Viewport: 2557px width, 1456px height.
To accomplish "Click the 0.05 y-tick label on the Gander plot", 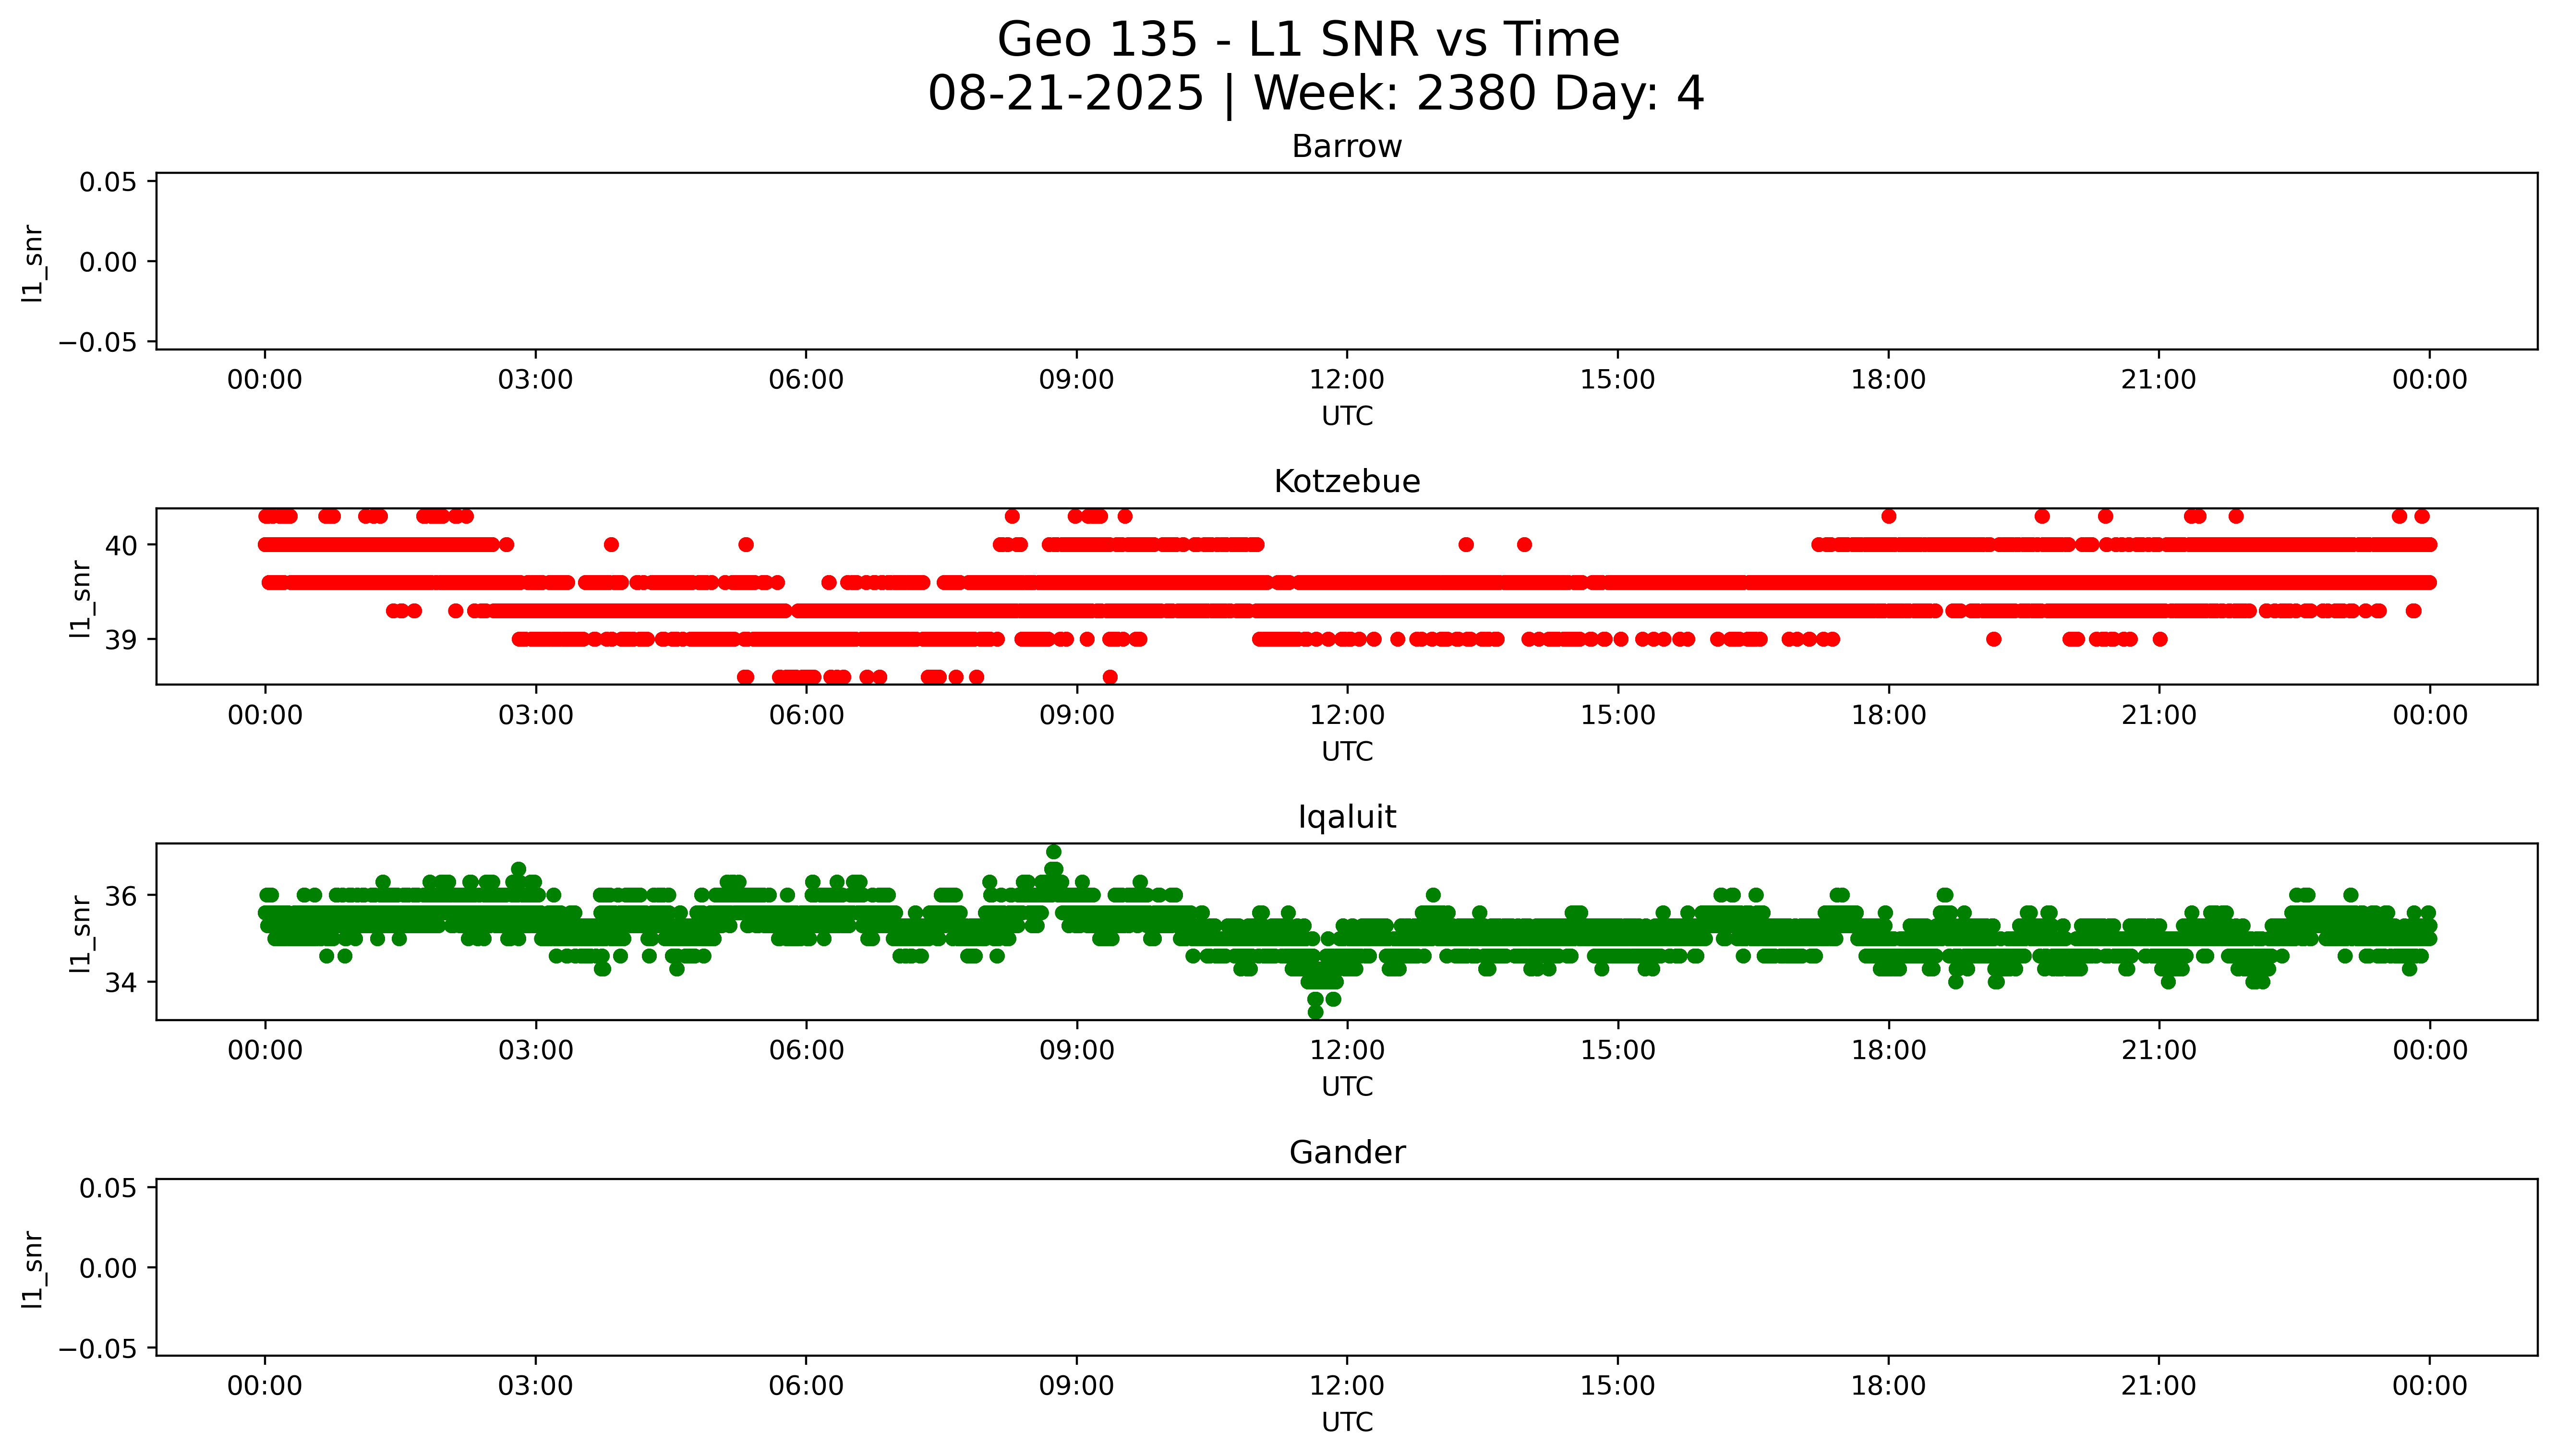I will (x=107, y=1188).
